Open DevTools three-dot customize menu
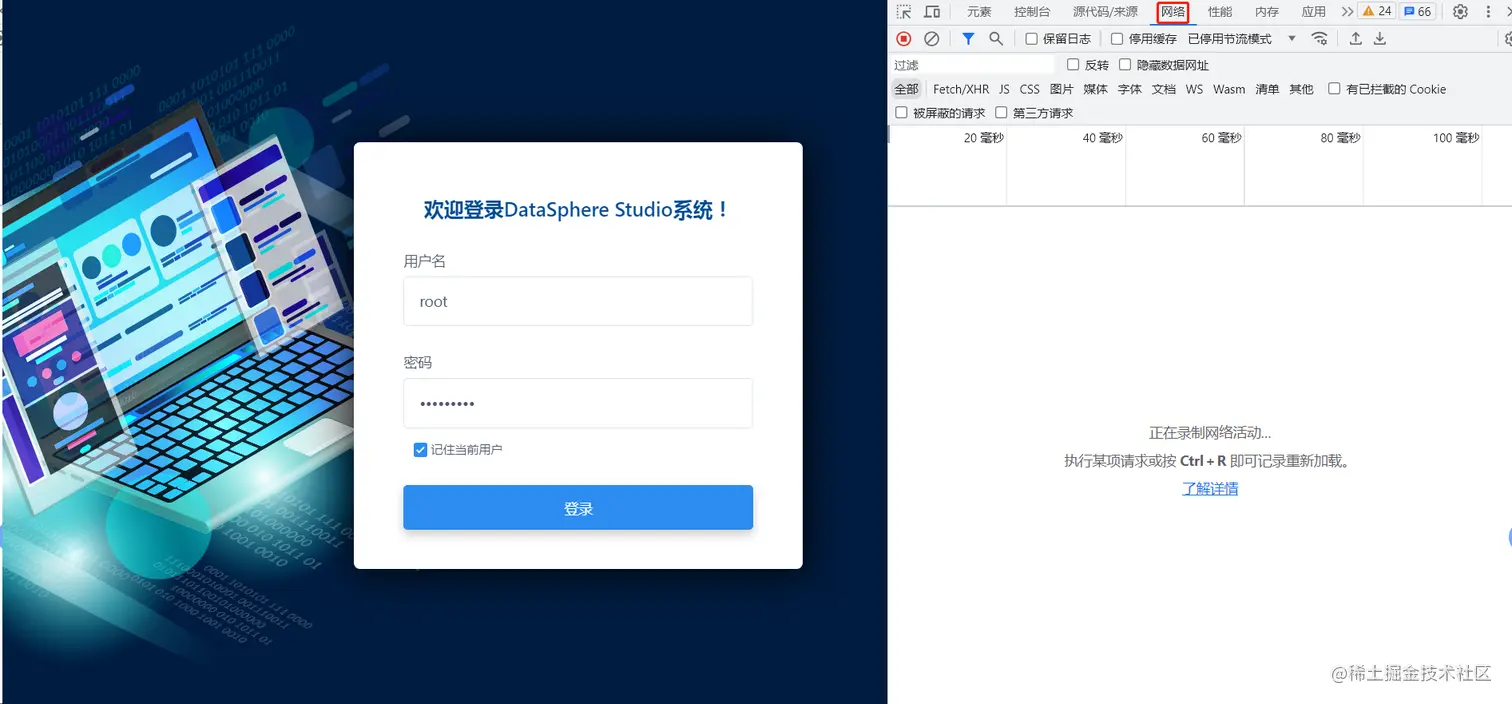The image size is (1512, 704). (1488, 12)
